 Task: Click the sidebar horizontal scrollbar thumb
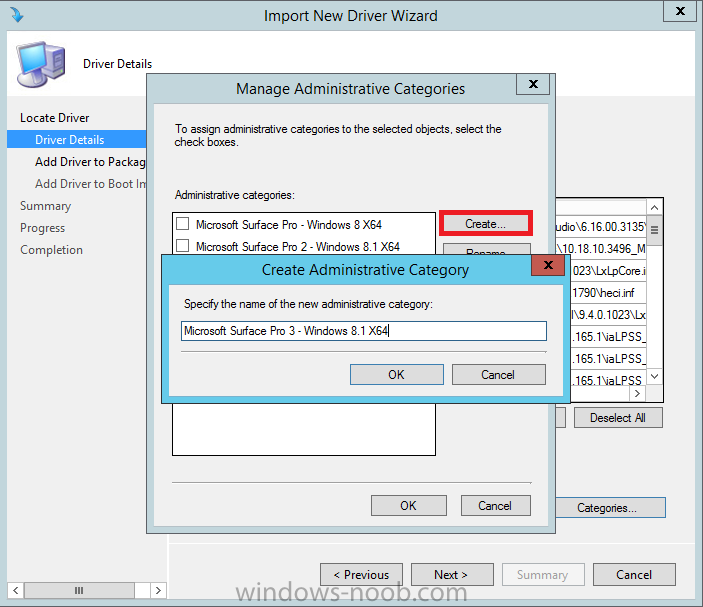pos(79,590)
